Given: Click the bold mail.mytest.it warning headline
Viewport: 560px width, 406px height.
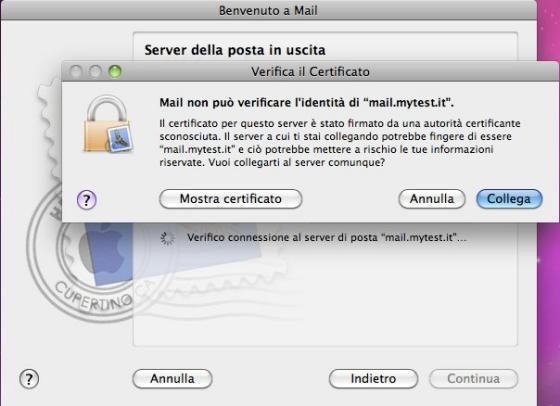Looking at the screenshot, I should (306, 103).
